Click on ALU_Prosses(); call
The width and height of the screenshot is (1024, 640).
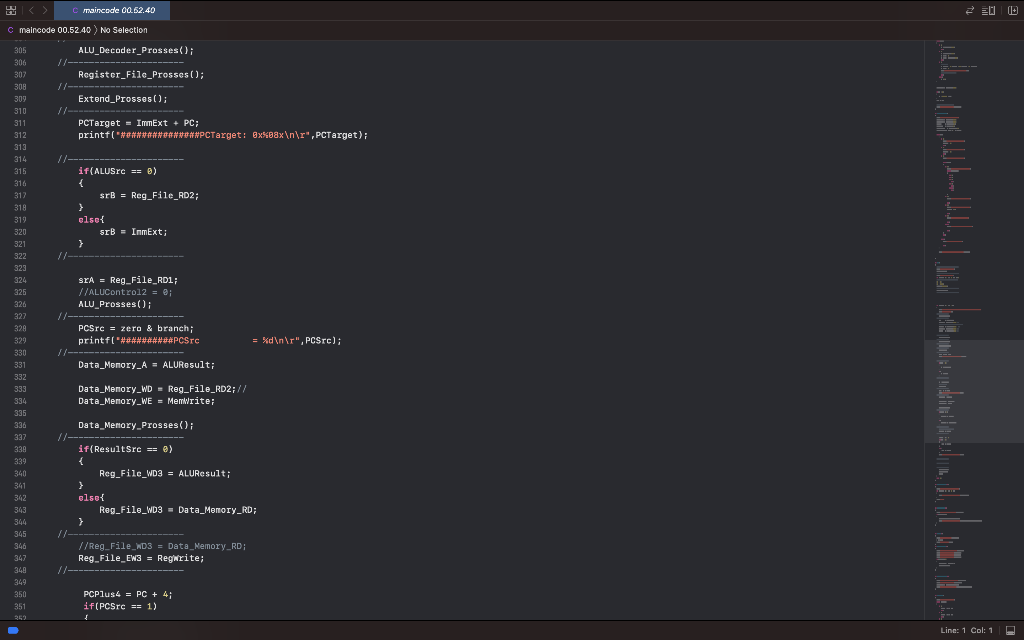point(115,304)
